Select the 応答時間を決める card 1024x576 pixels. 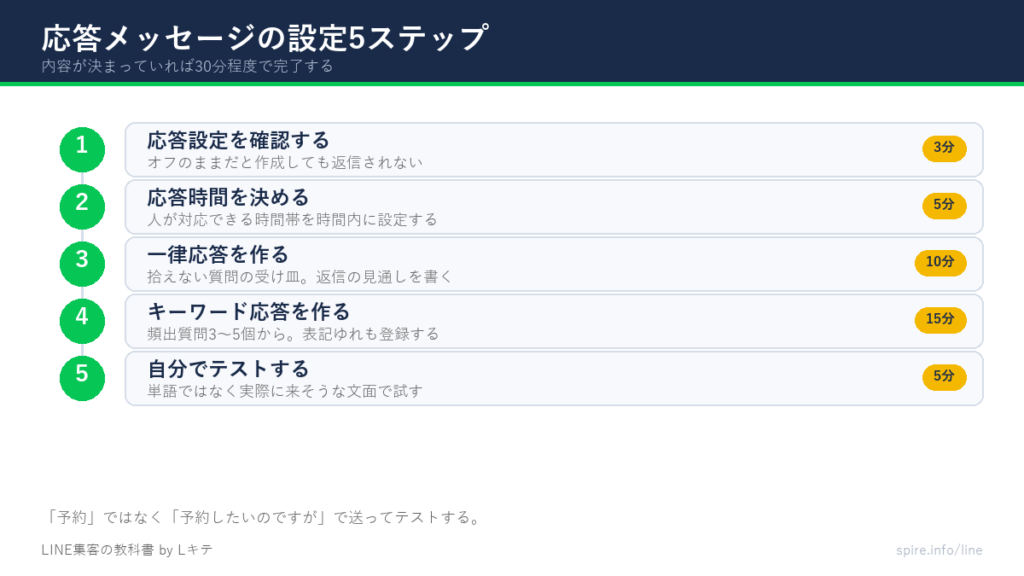554,207
